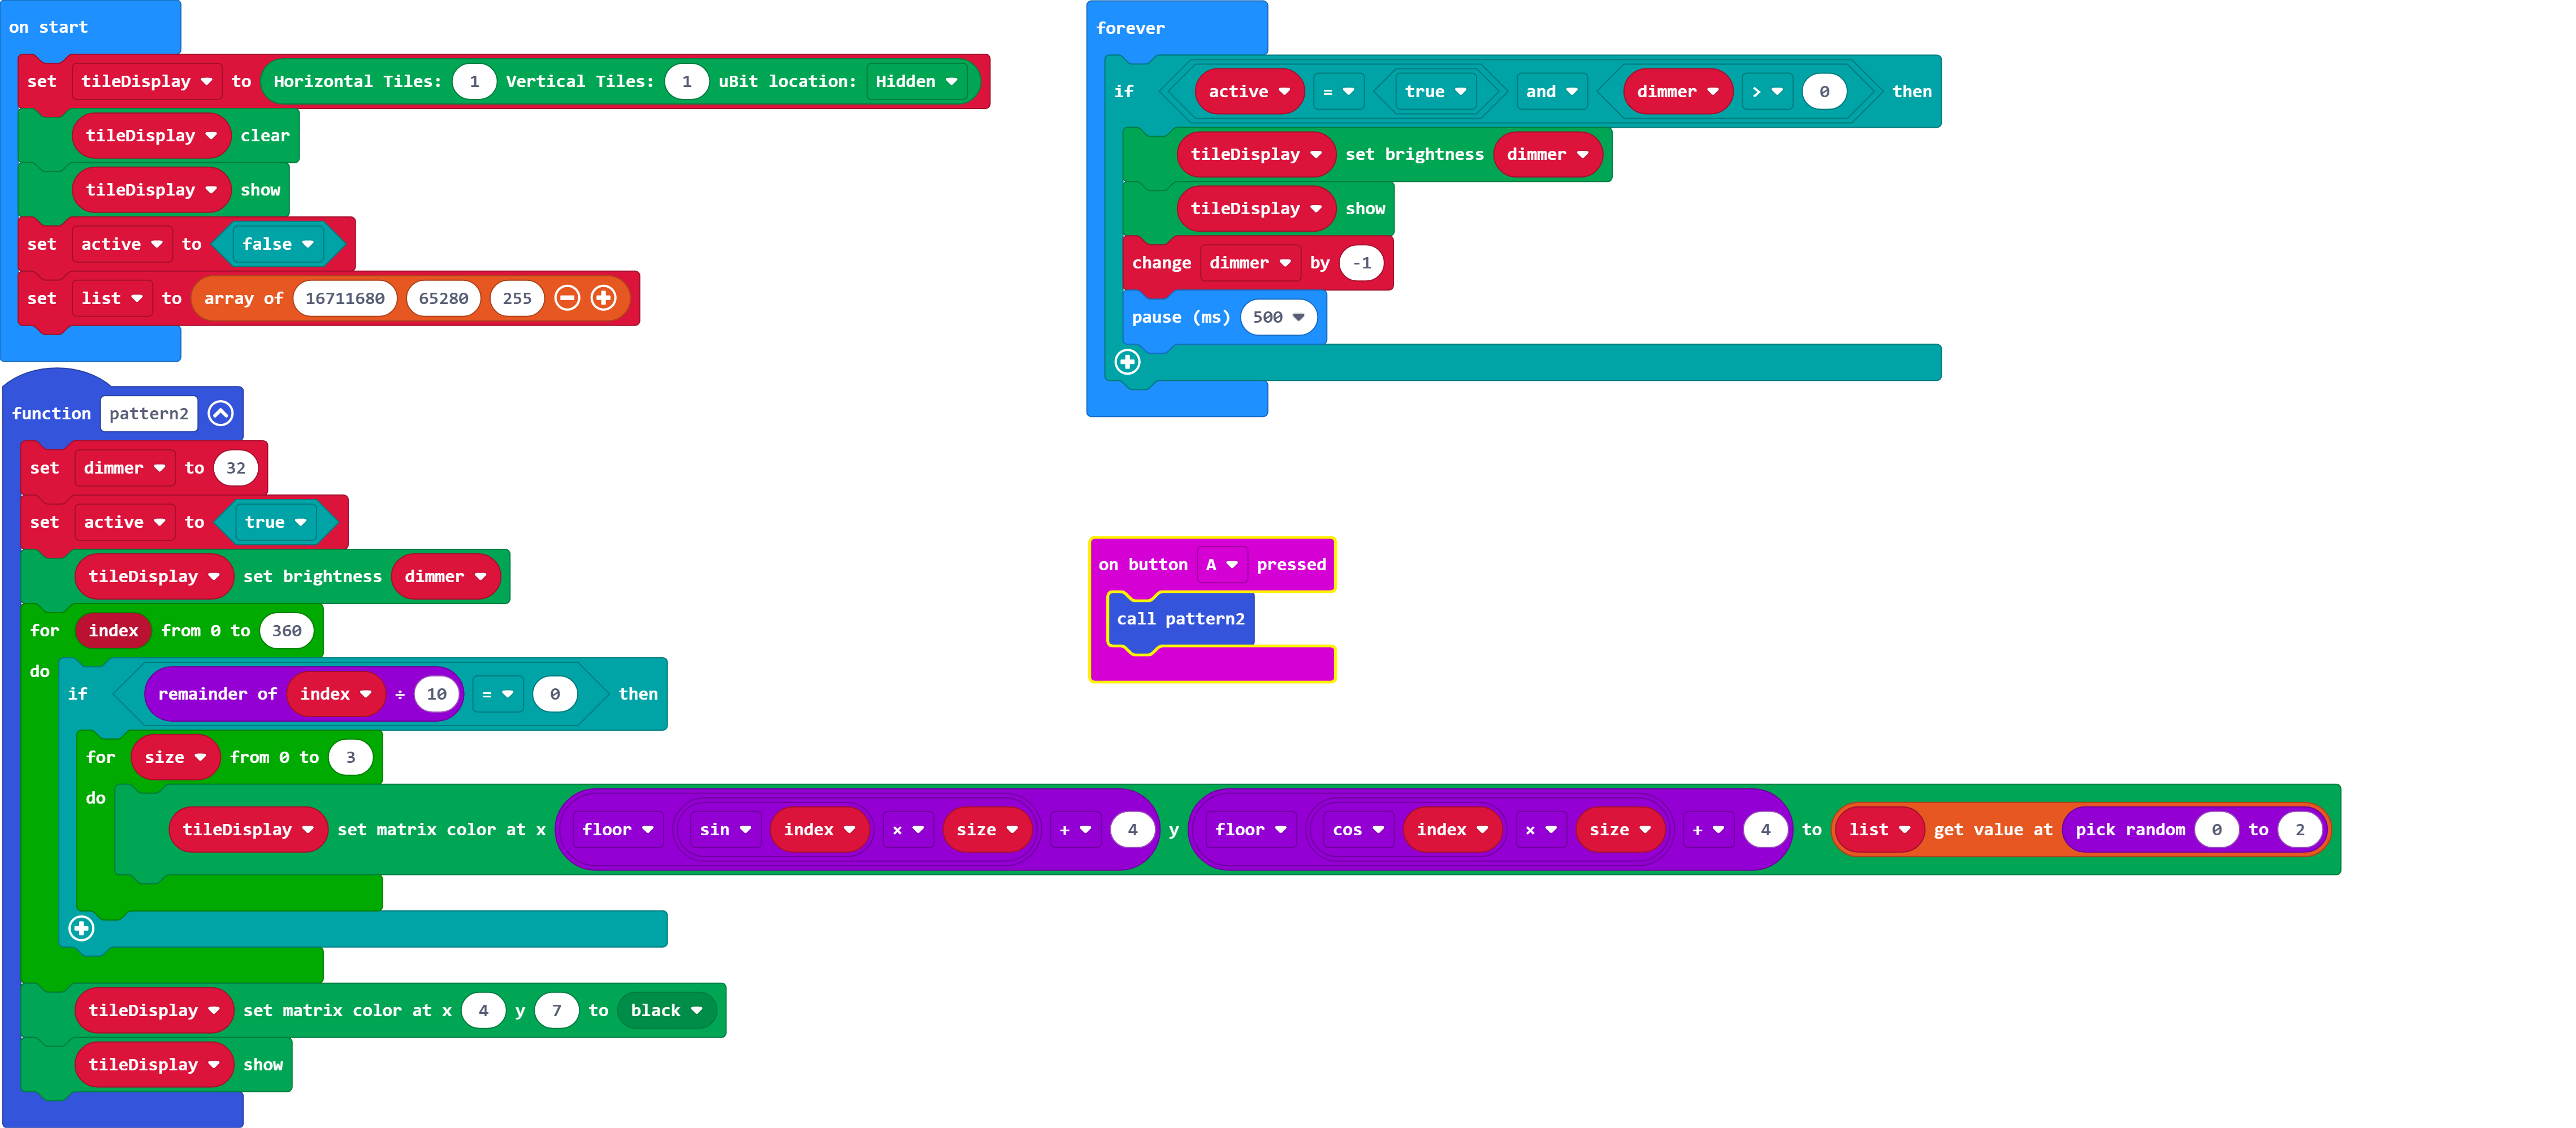Open sin trig function dropdown
This screenshot has width=2576, height=1128.
click(x=725, y=830)
